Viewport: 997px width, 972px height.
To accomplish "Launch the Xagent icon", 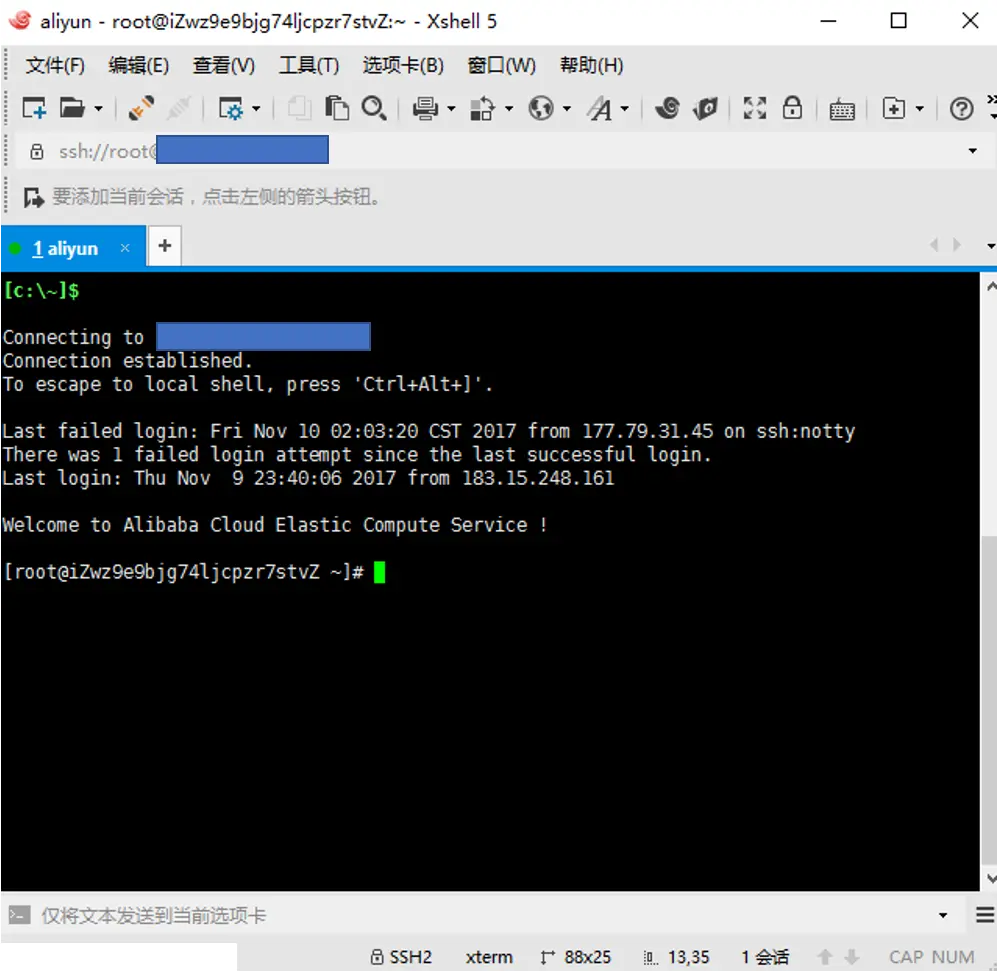I will pos(706,109).
